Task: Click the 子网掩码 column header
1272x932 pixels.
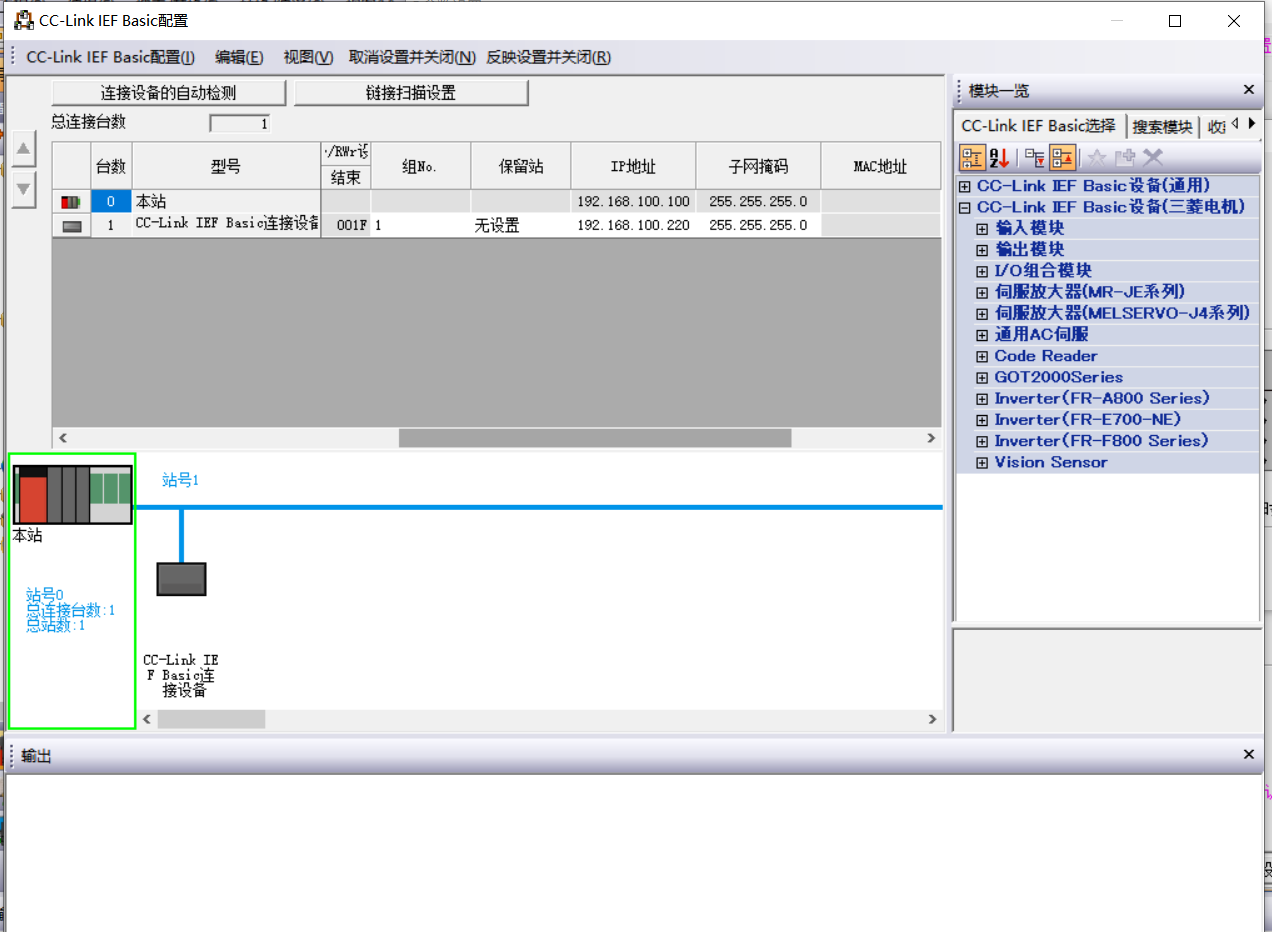Action: (758, 166)
